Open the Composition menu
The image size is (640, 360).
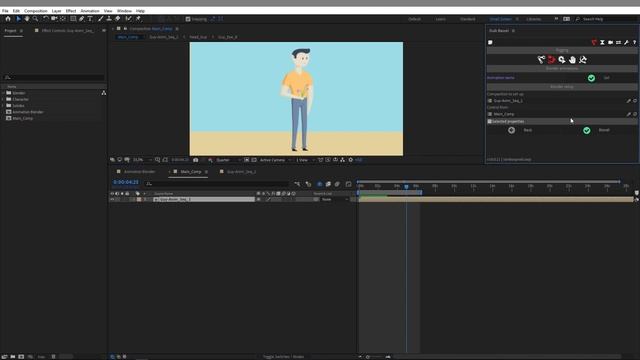(36, 11)
